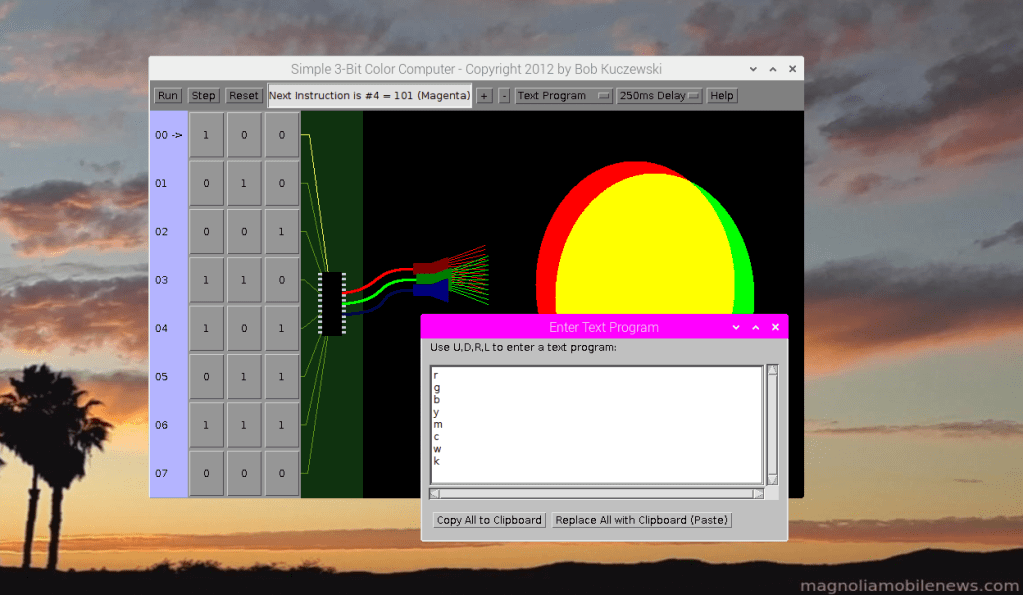Minimize the Enter Text Program dialog
This screenshot has height=595, width=1023.
[x=736, y=327]
